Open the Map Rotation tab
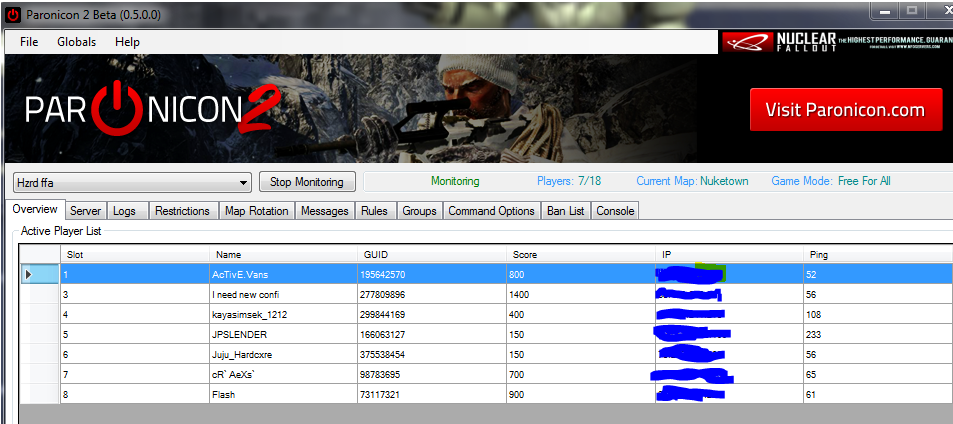Image resolution: width=953 pixels, height=424 pixels. coord(256,211)
